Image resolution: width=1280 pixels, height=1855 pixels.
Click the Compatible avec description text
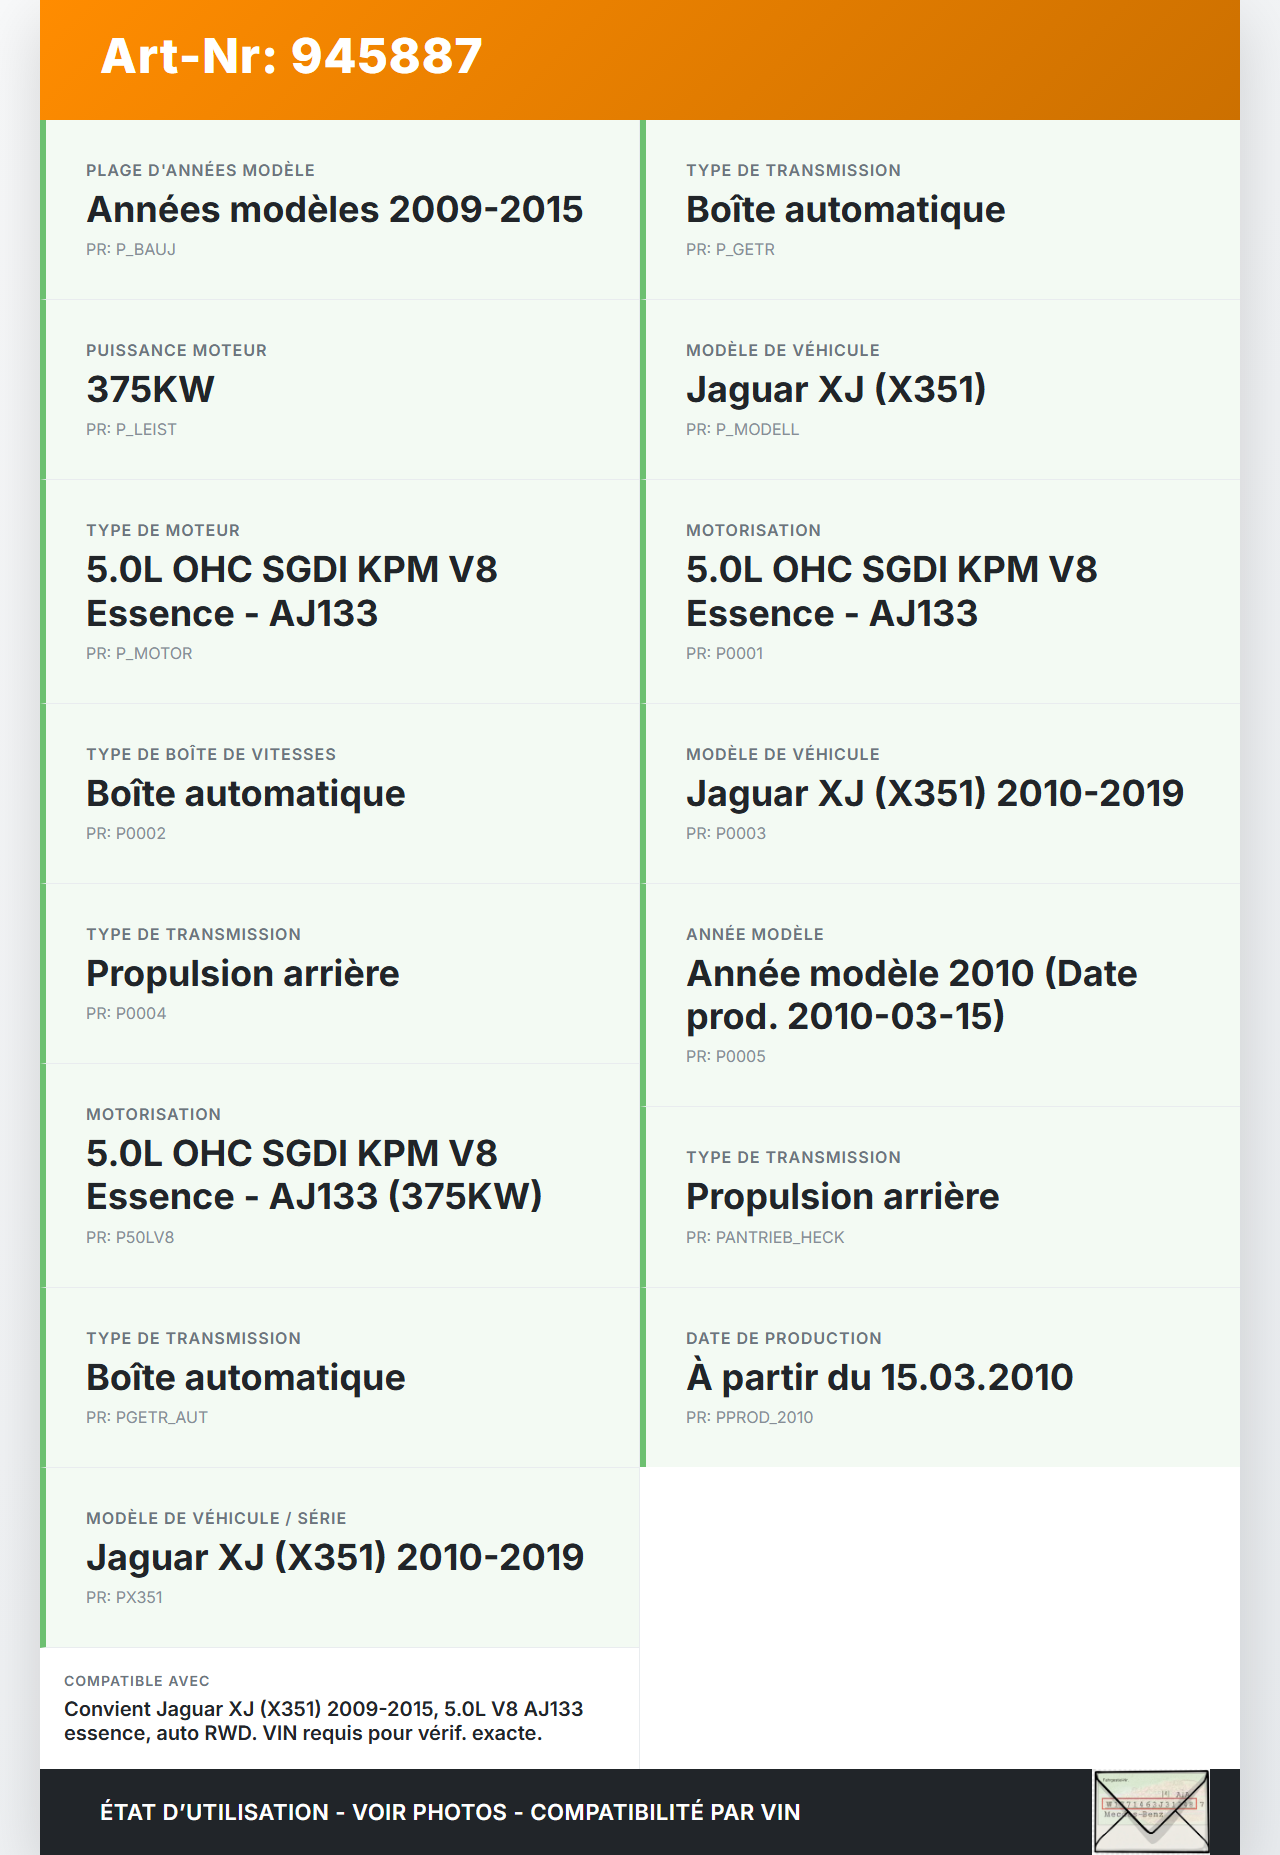pyautogui.click(x=323, y=1721)
